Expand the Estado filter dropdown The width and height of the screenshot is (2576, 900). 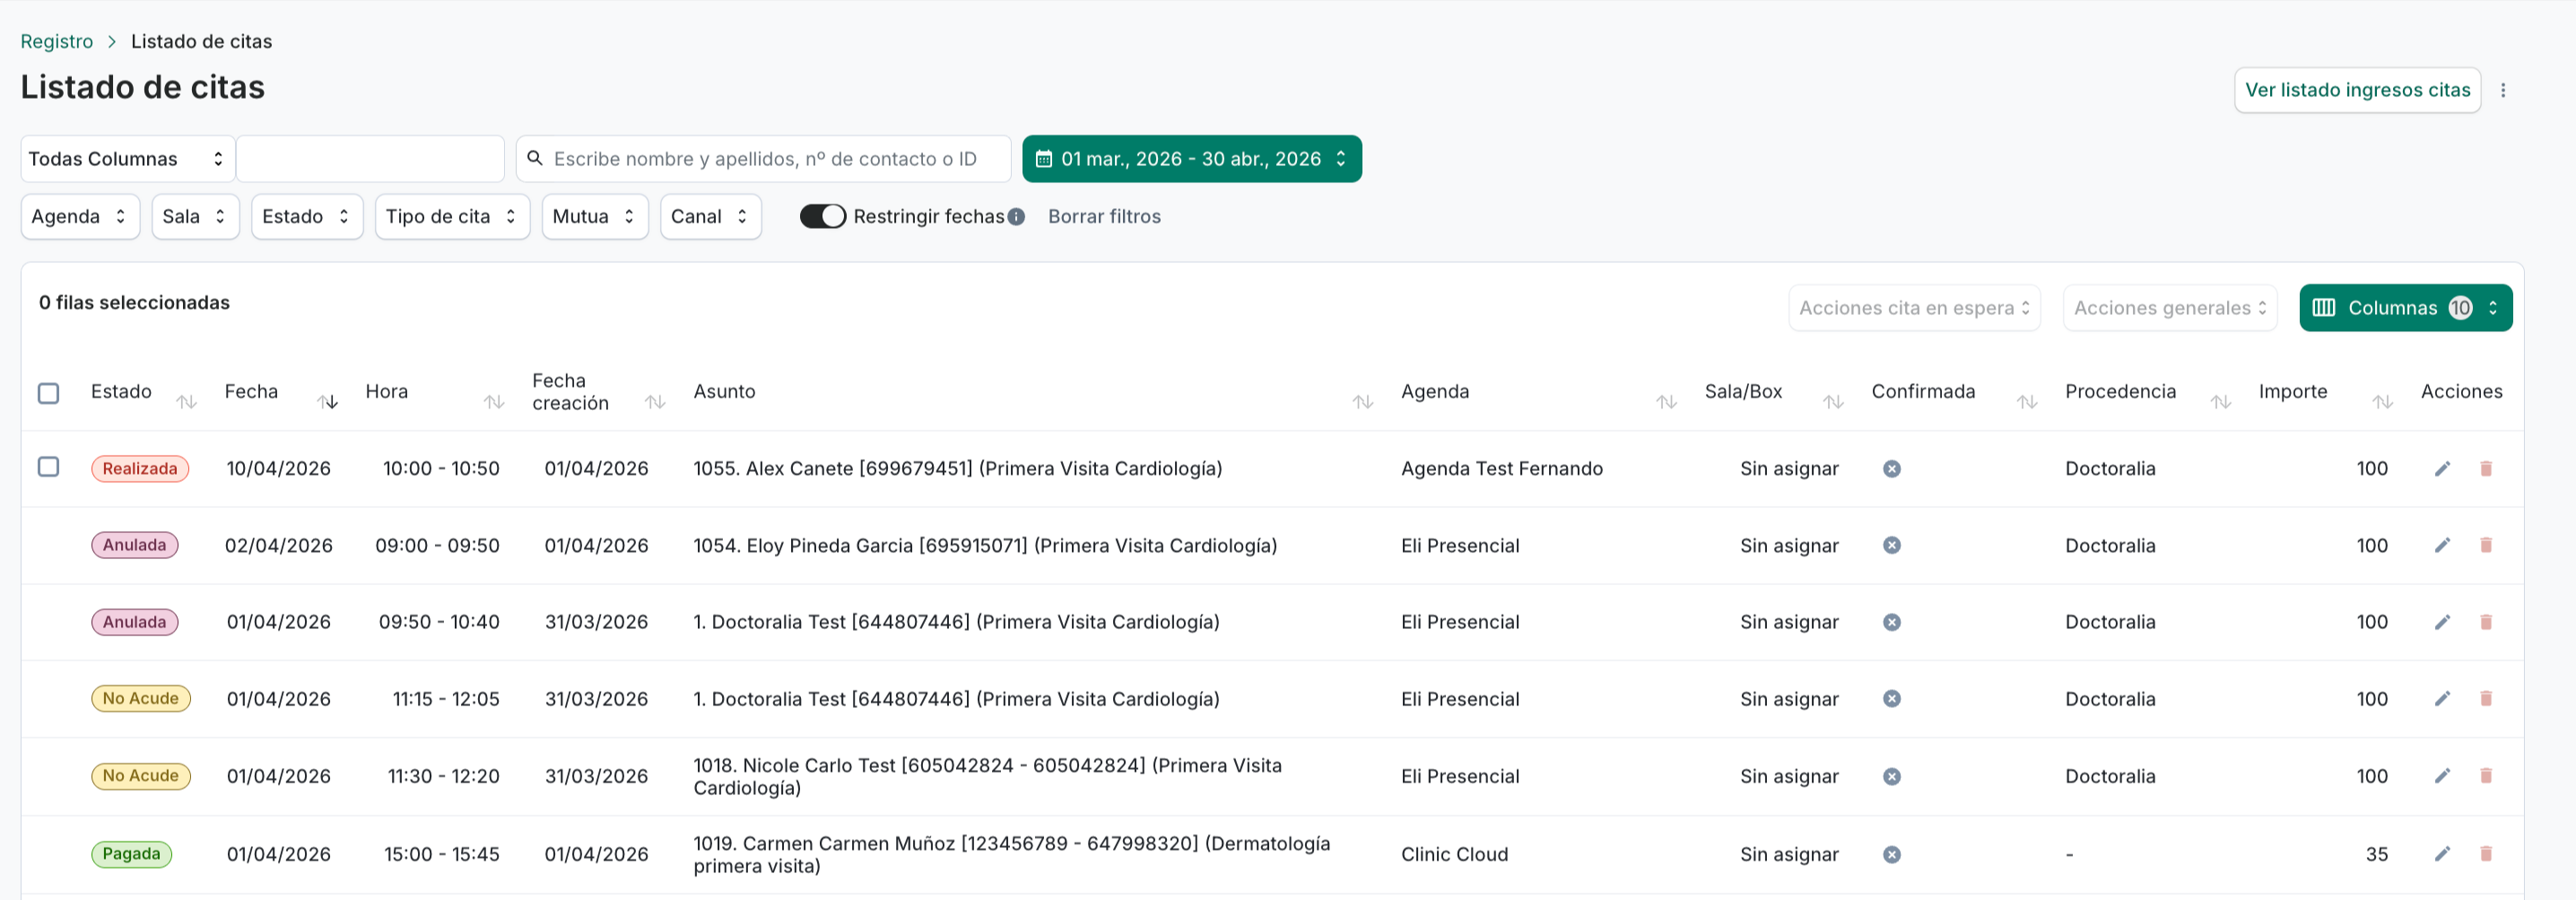[x=305, y=217]
